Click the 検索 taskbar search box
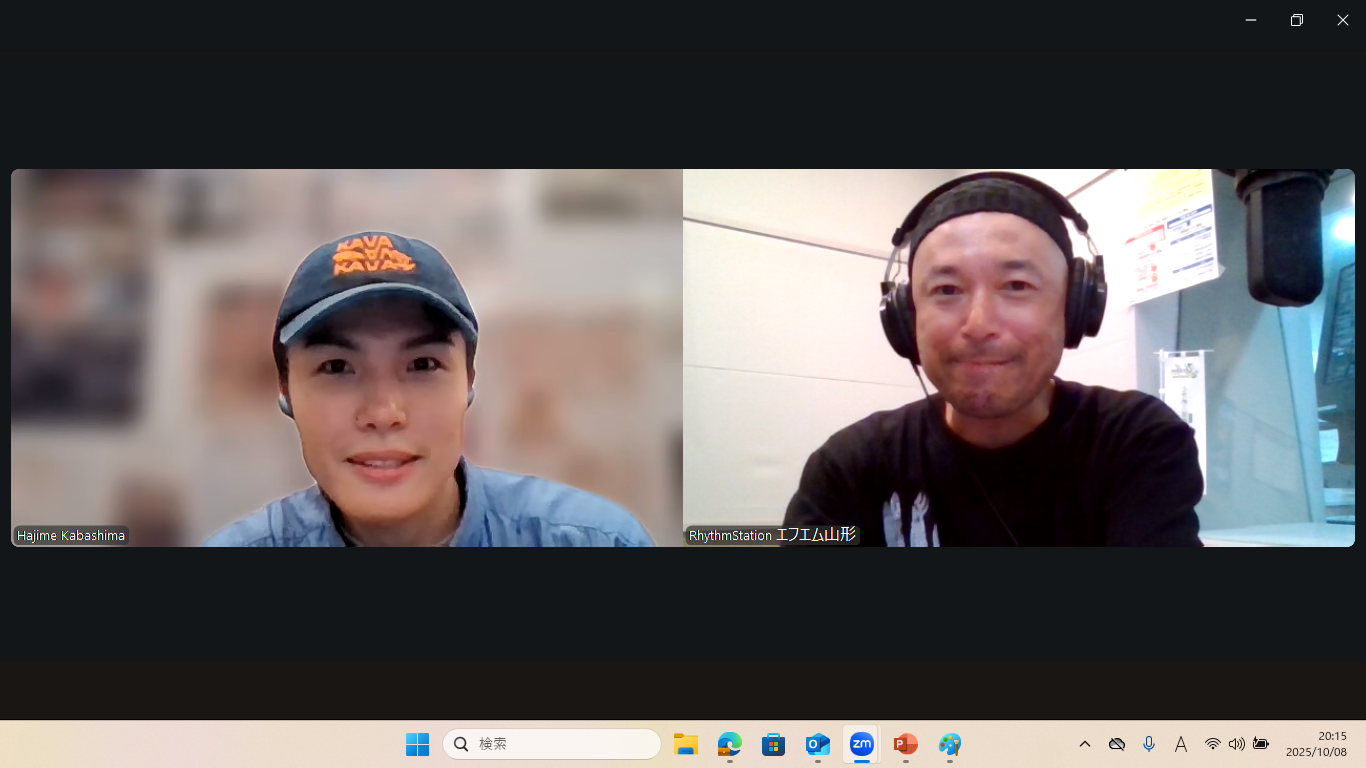Screen dimensions: 1366x768 (x=552, y=744)
